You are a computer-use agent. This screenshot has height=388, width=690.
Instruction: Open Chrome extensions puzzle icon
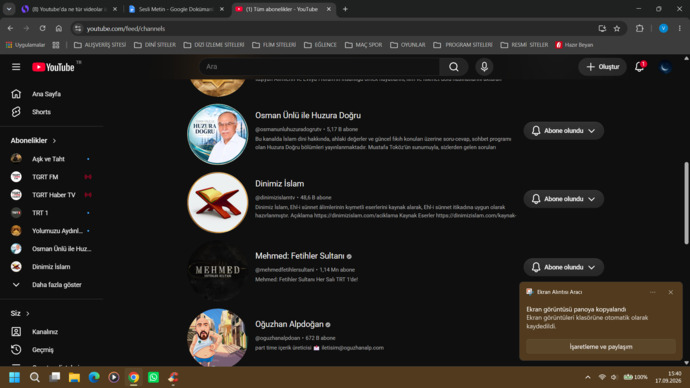pyautogui.click(x=639, y=28)
